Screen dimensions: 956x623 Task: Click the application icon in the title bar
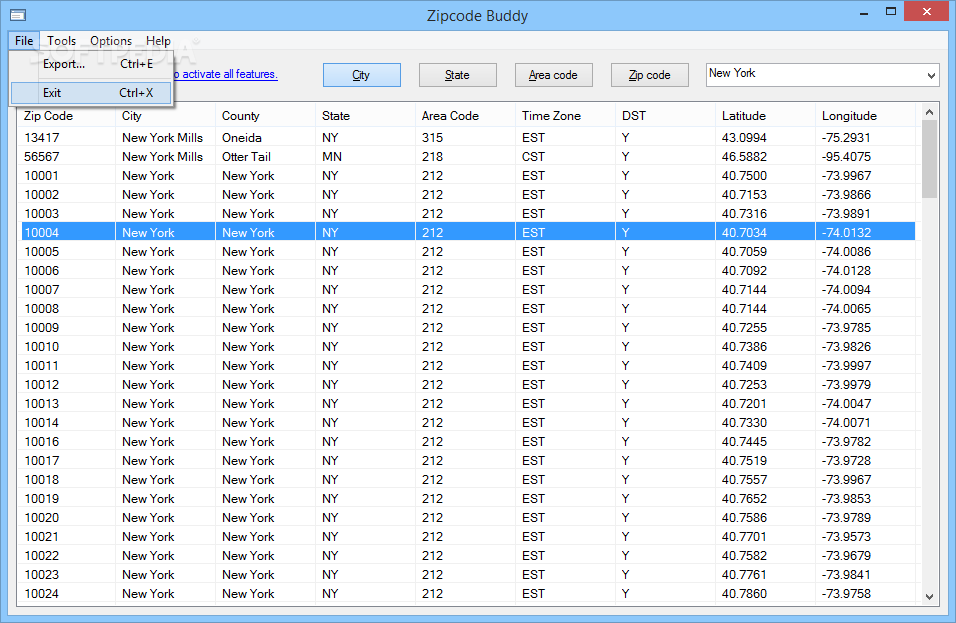pyautogui.click(x=18, y=15)
